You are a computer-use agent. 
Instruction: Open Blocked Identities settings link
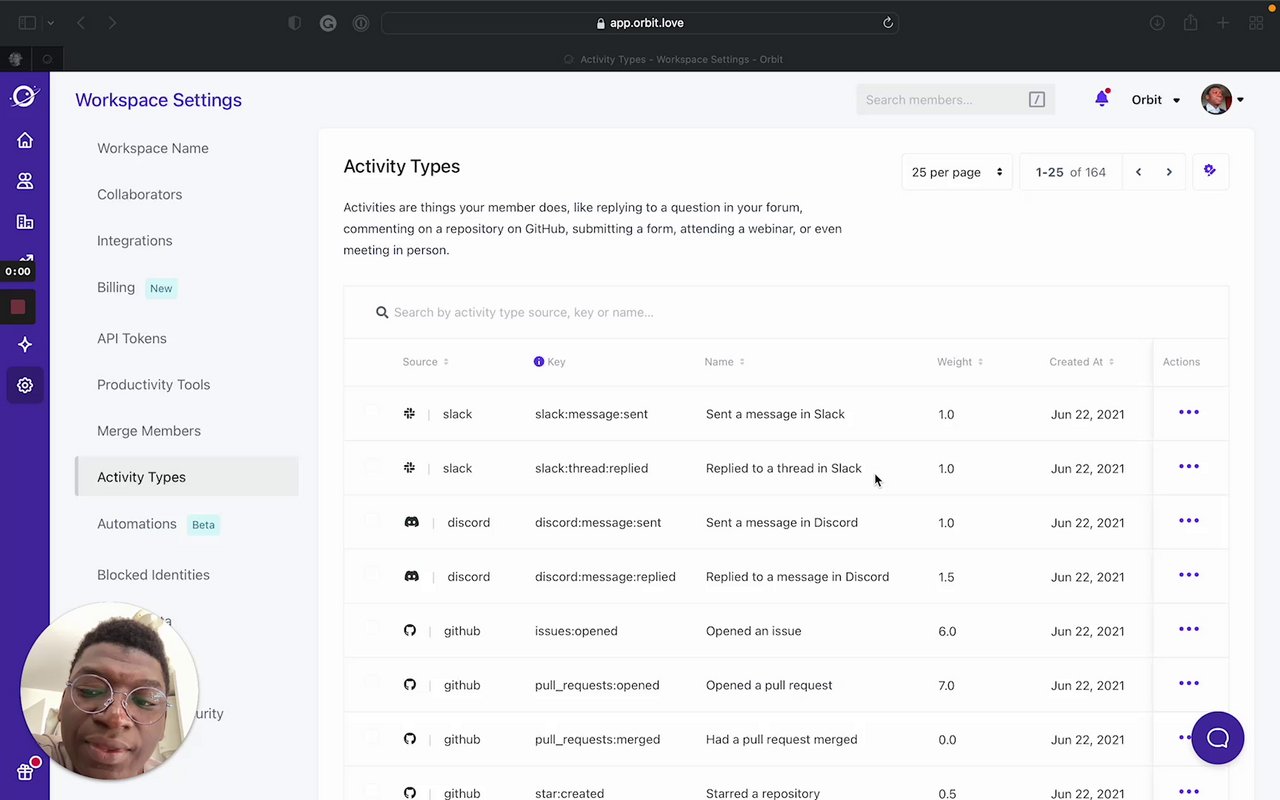pos(153,575)
